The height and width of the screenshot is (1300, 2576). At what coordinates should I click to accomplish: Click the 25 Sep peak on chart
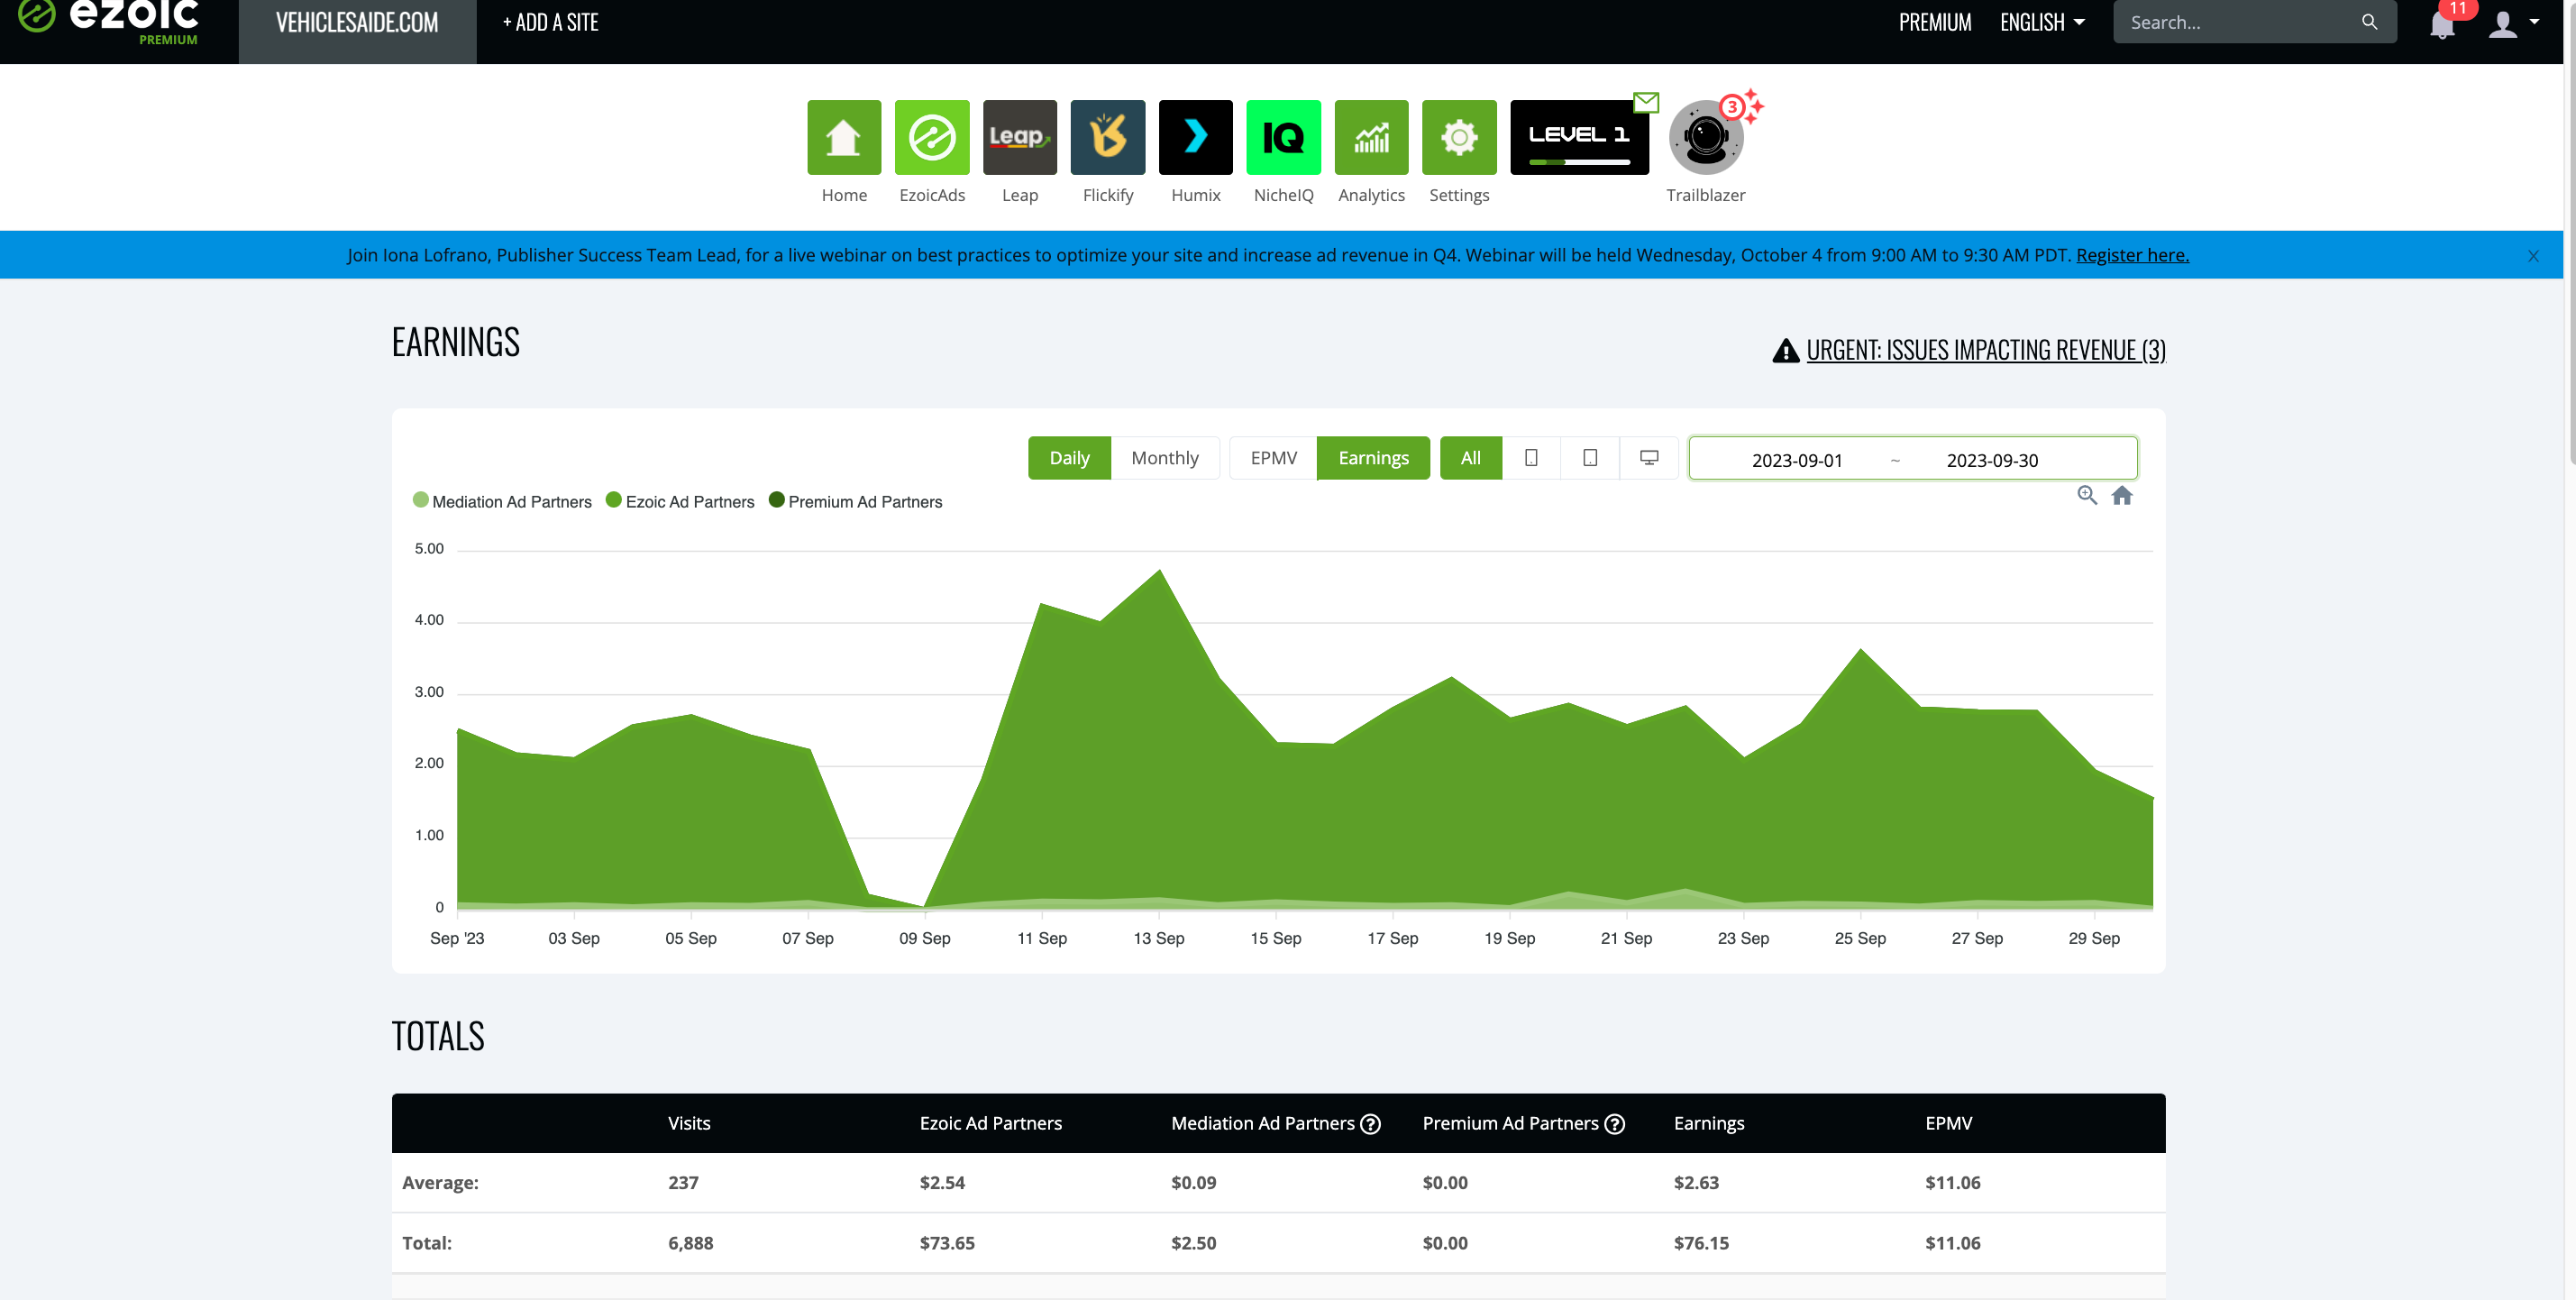pyautogui.click(x=1860, y=650)
